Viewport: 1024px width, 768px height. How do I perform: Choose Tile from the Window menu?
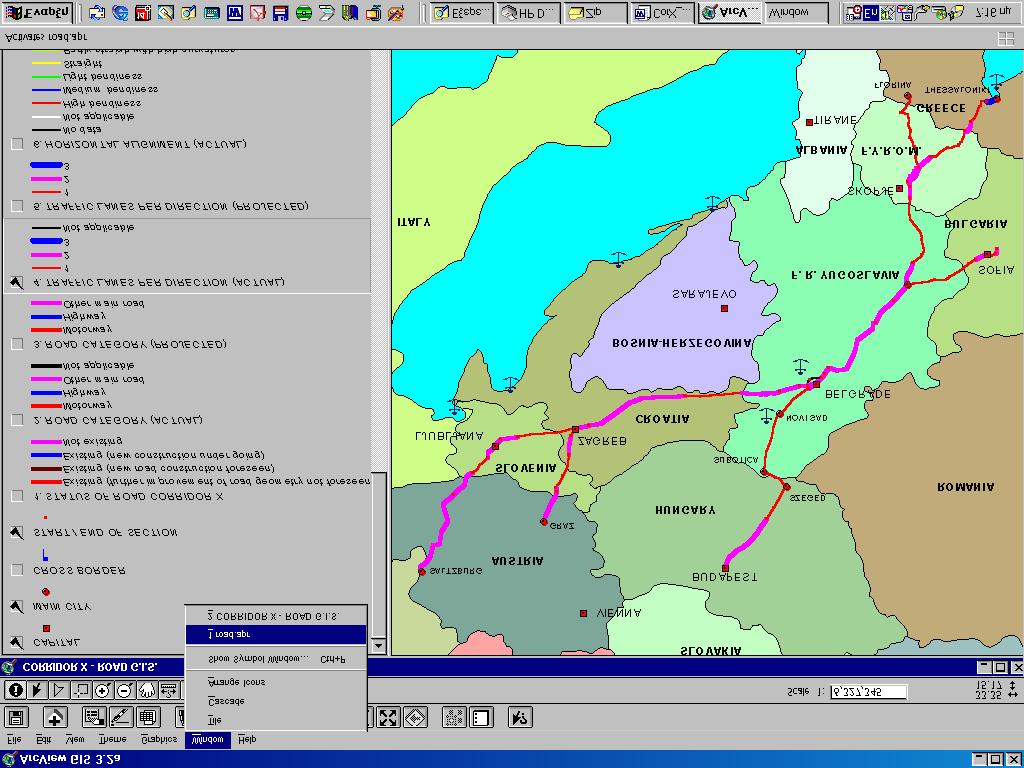pos(276,720)
